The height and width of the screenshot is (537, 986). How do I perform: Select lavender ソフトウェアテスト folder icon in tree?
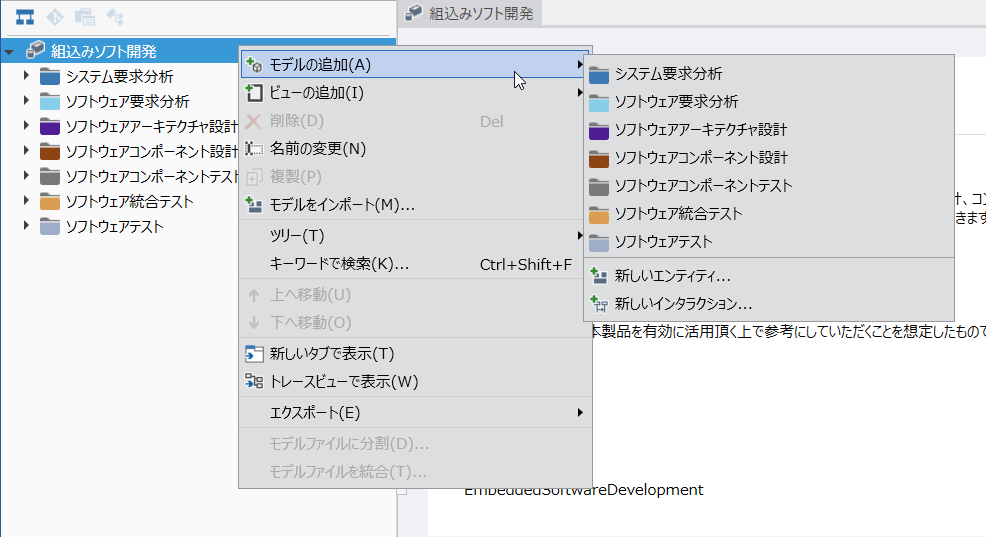[x=50, y=226]
